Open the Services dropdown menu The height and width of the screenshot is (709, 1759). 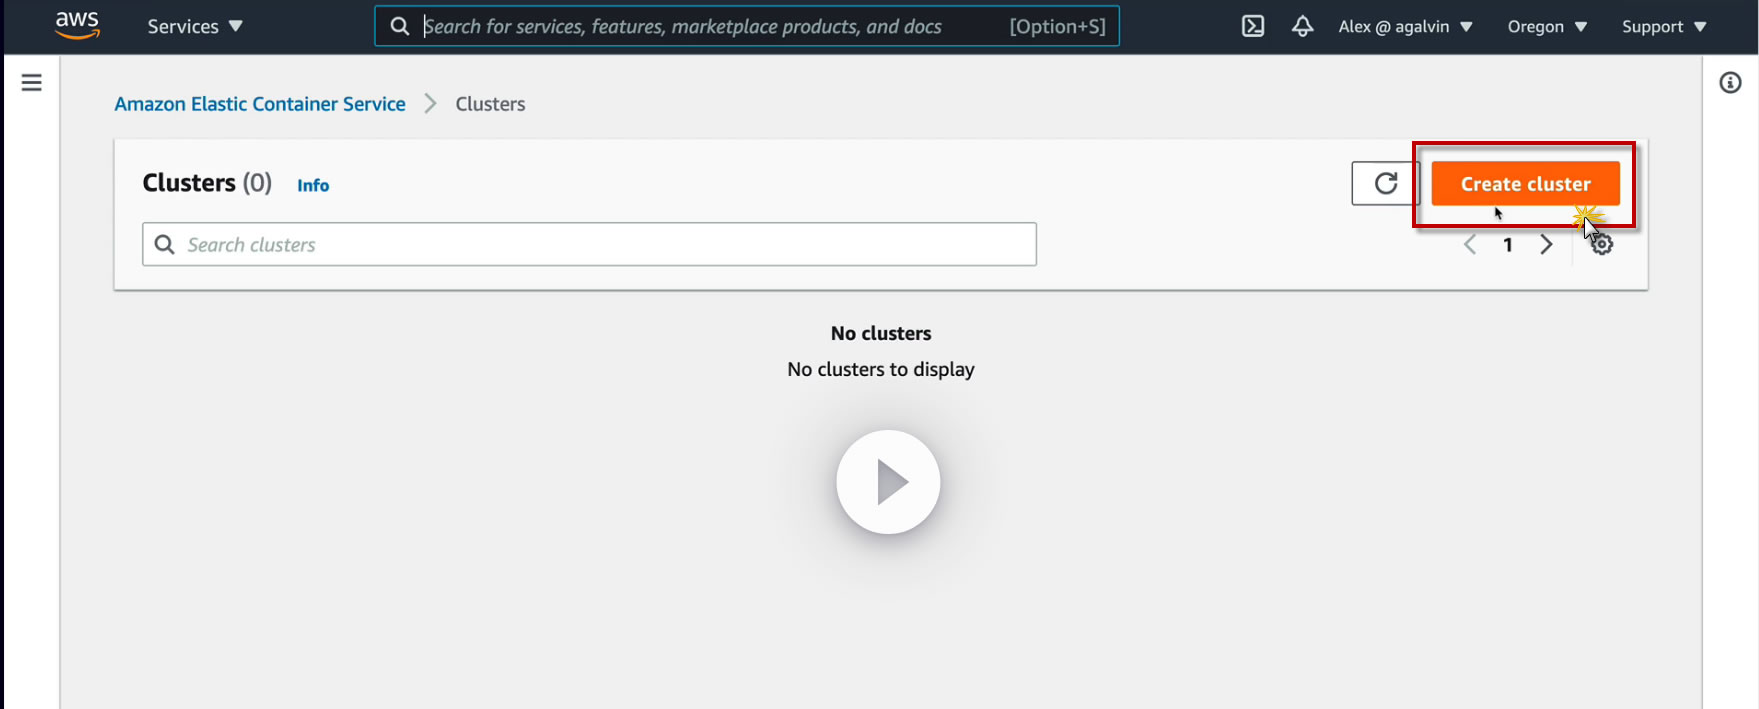point(195,27)
